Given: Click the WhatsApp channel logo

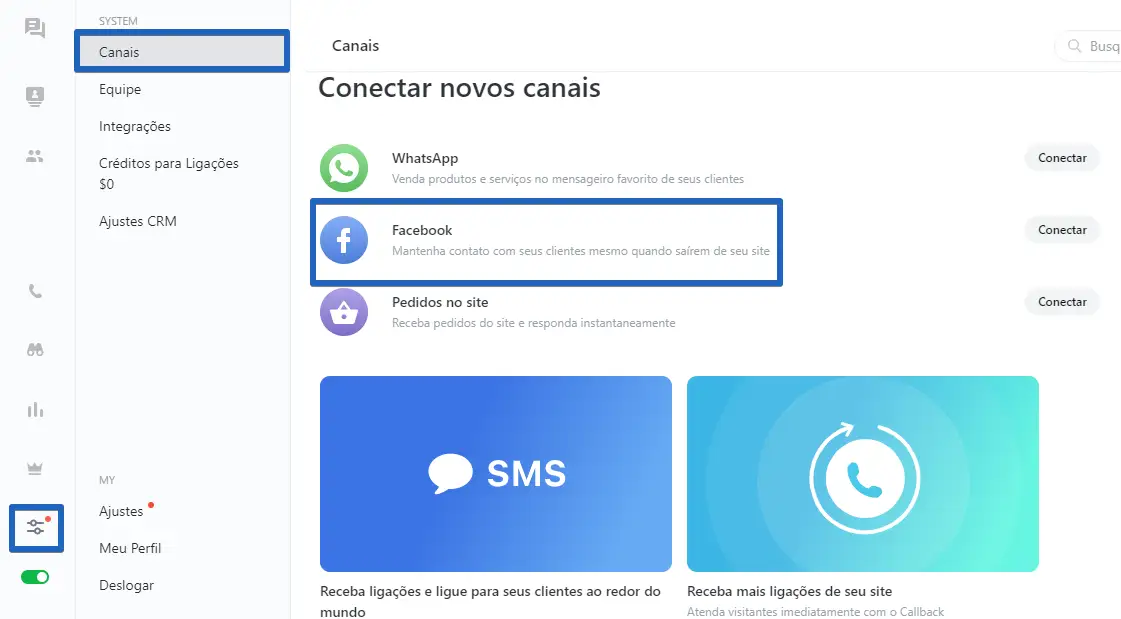Looking at the screenshot, I should coord(344,168).
